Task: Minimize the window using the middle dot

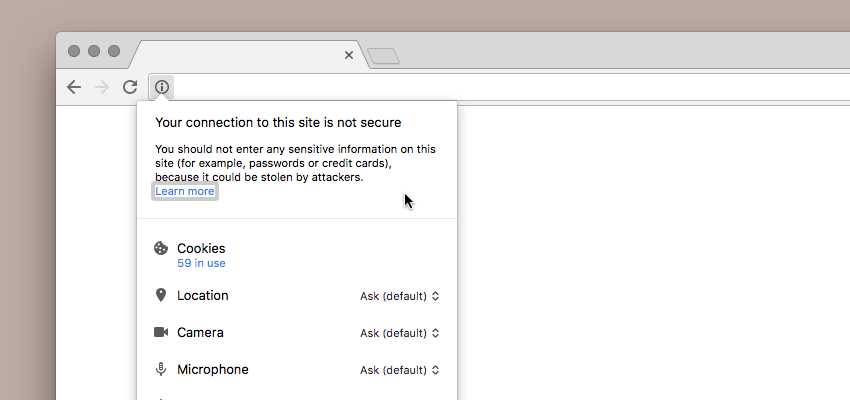Action: (94, 51)
